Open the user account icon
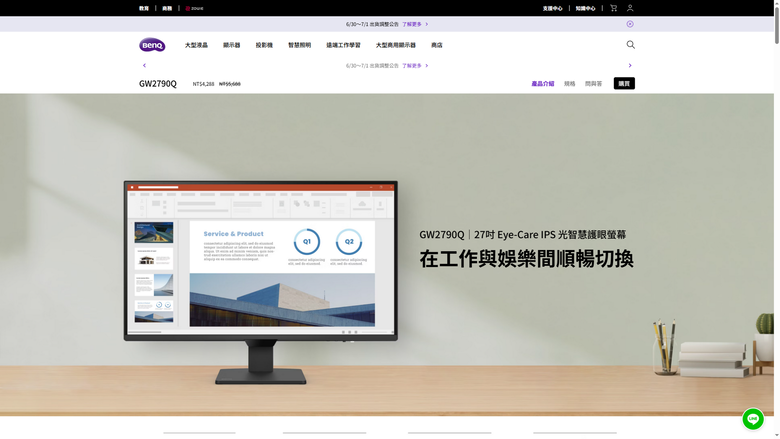 (630, 8)
